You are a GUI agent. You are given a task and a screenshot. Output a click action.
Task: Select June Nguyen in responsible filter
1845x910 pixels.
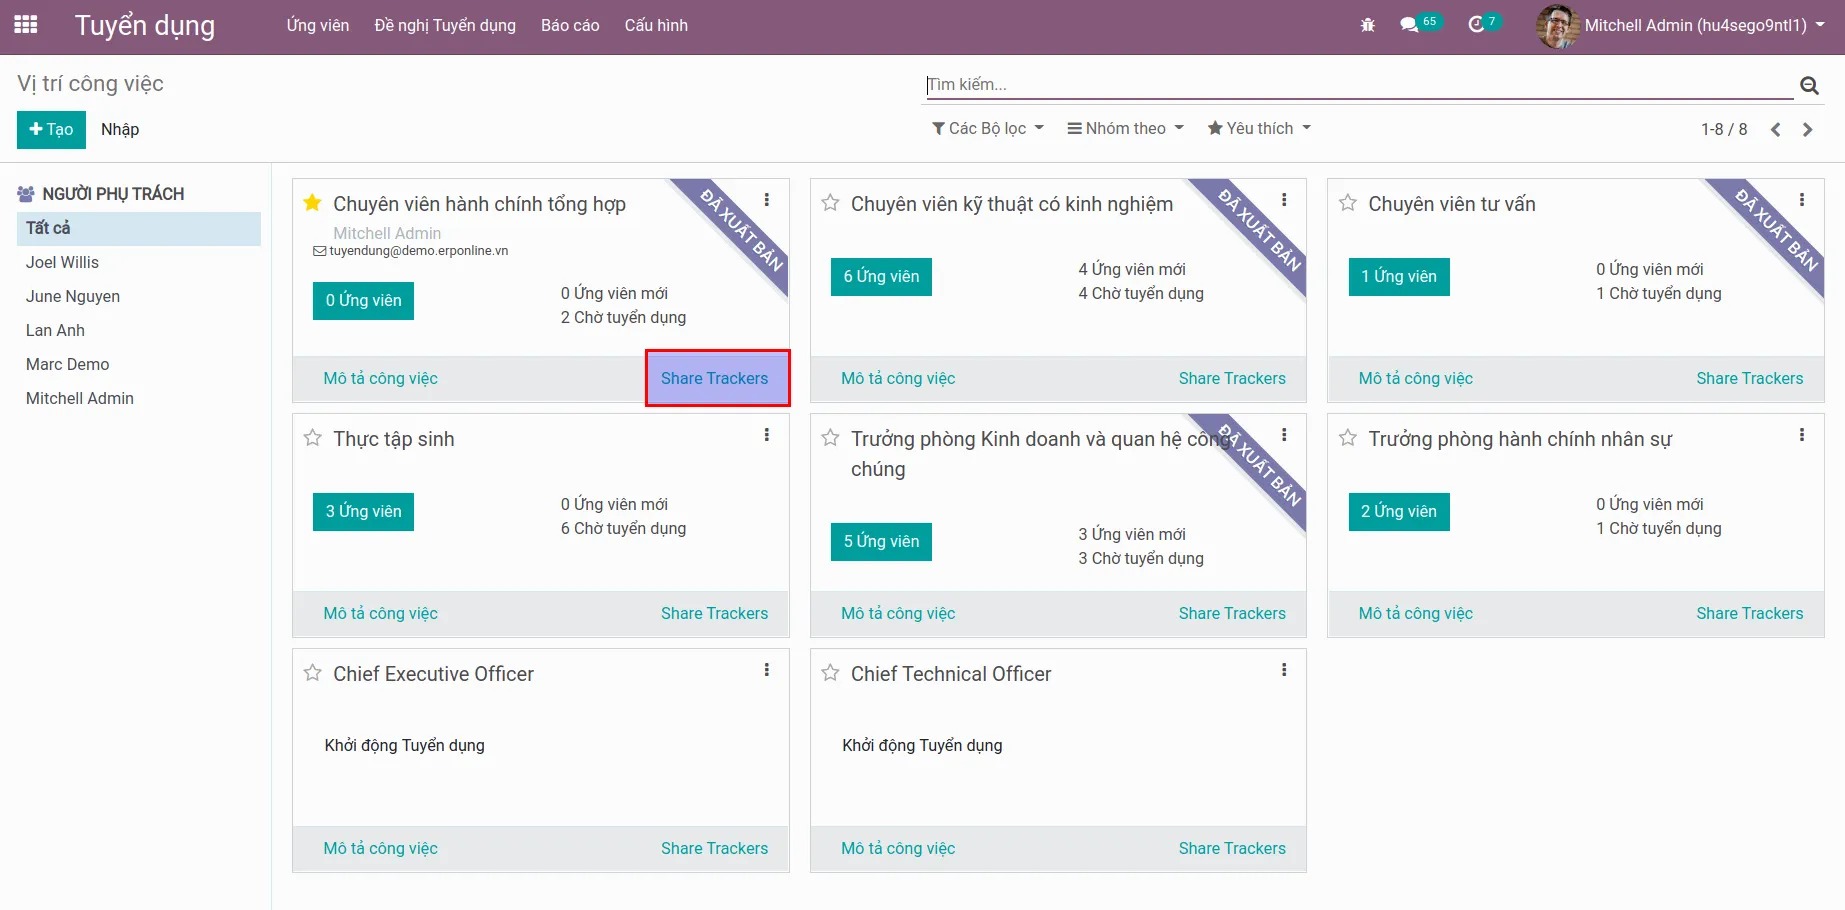73,296
